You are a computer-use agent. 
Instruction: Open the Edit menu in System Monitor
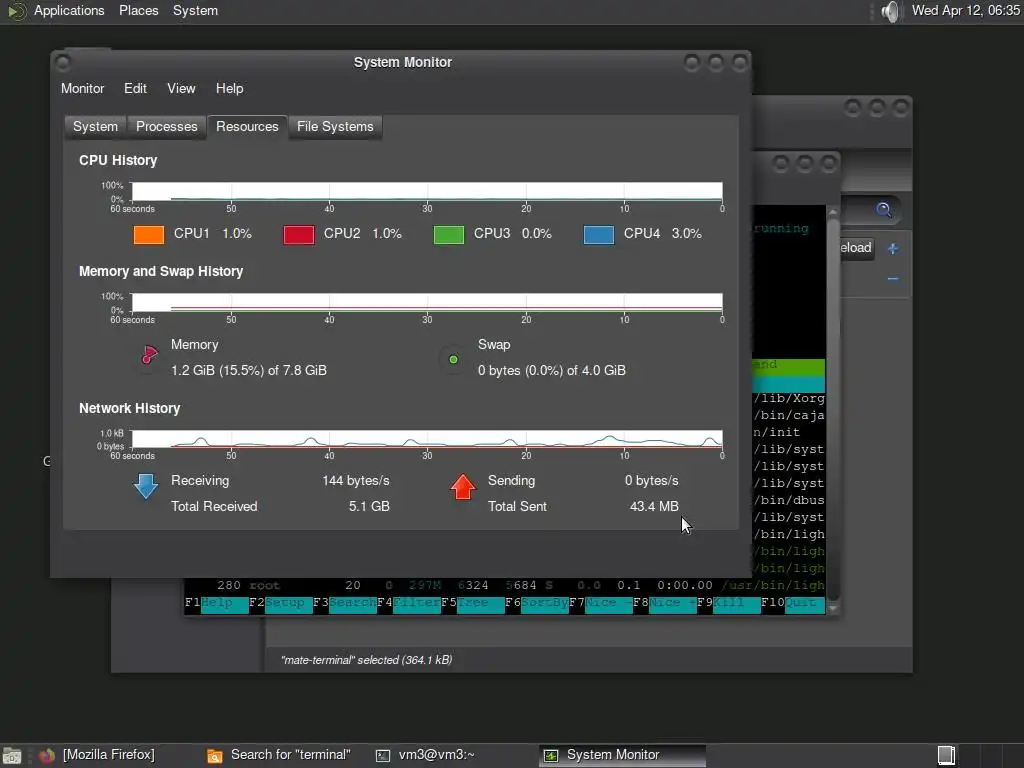[135, 88]
